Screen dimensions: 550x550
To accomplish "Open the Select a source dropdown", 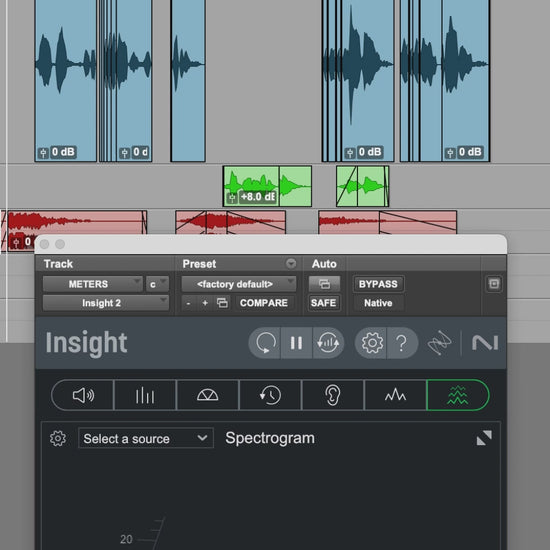I will point(146,438).
